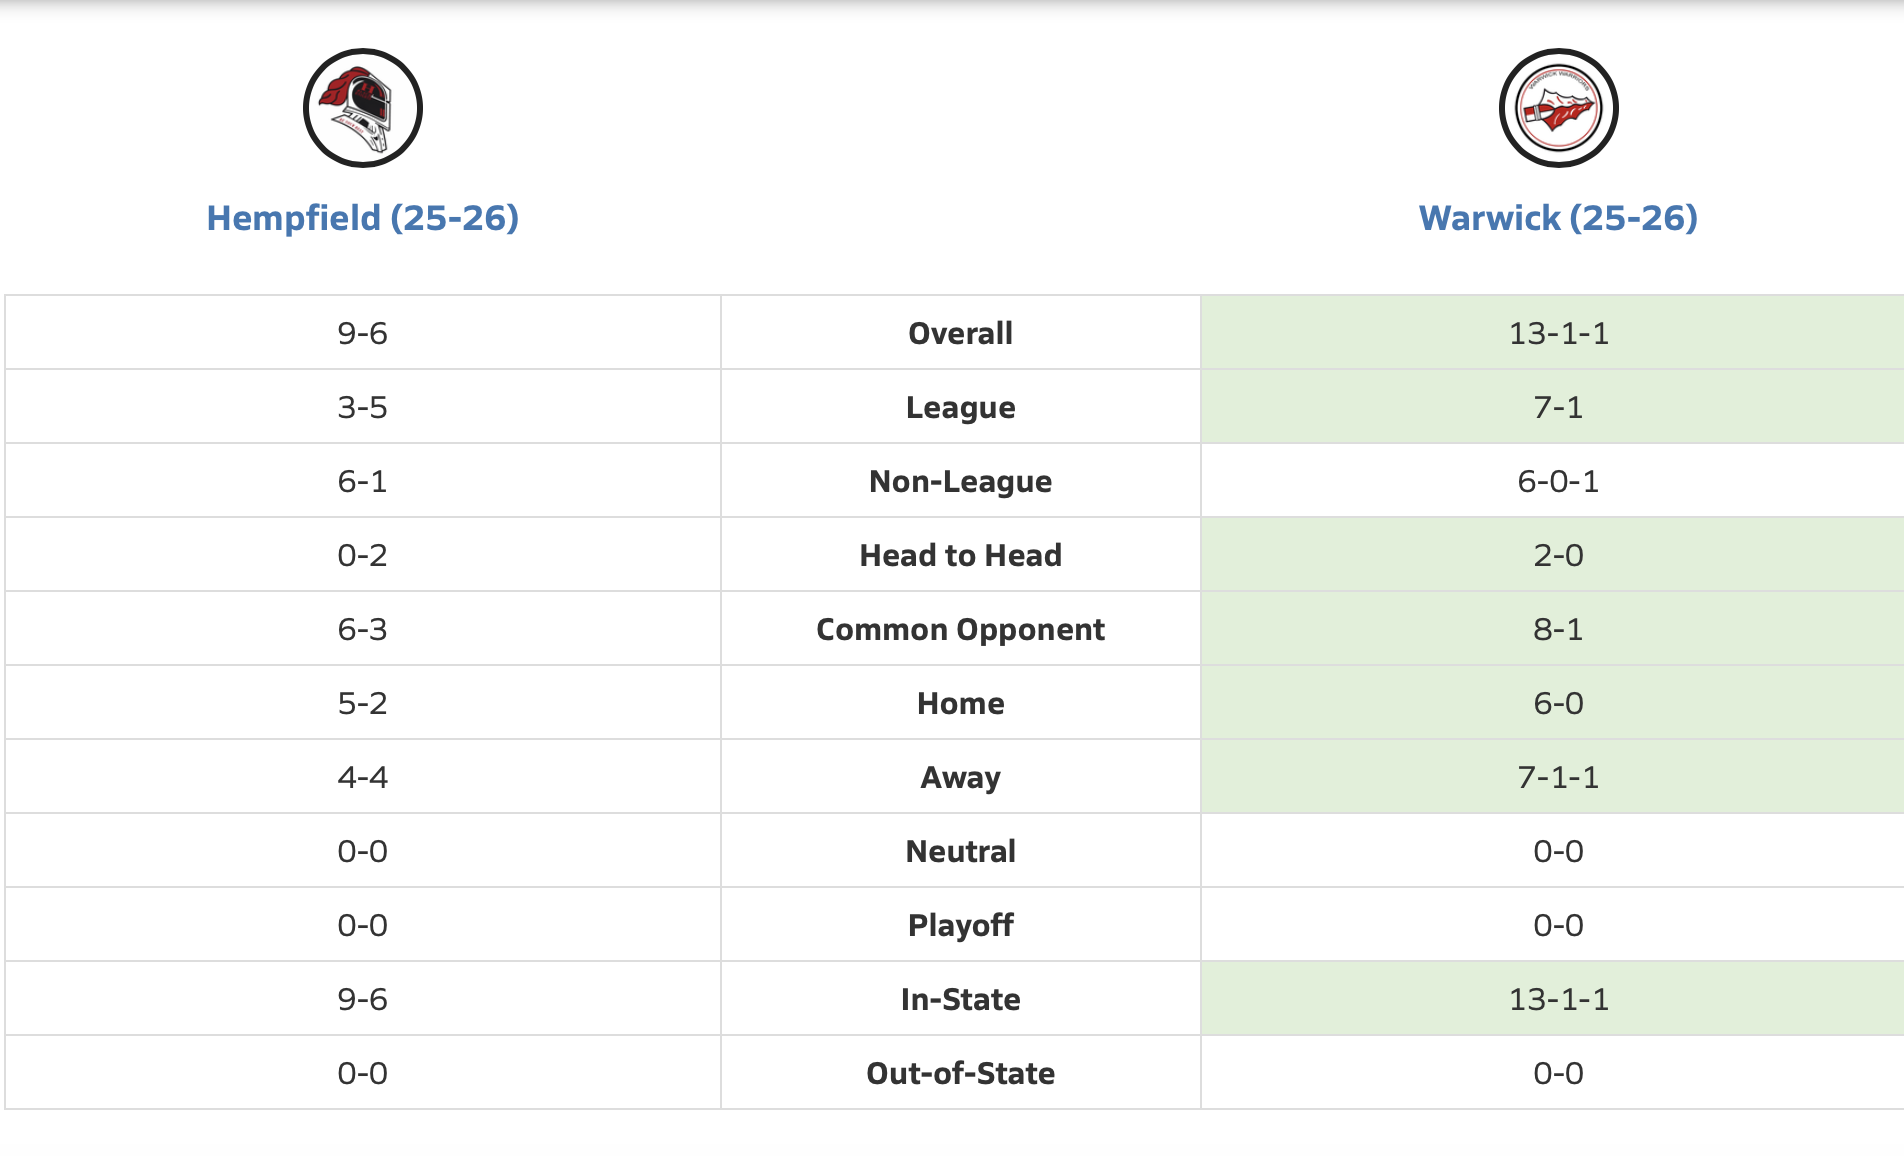Select Warwick's 2-0 Head to Head cell
This screenshot has width=1904, height=1156.
pyautogui.click(x=1558, y=555)
